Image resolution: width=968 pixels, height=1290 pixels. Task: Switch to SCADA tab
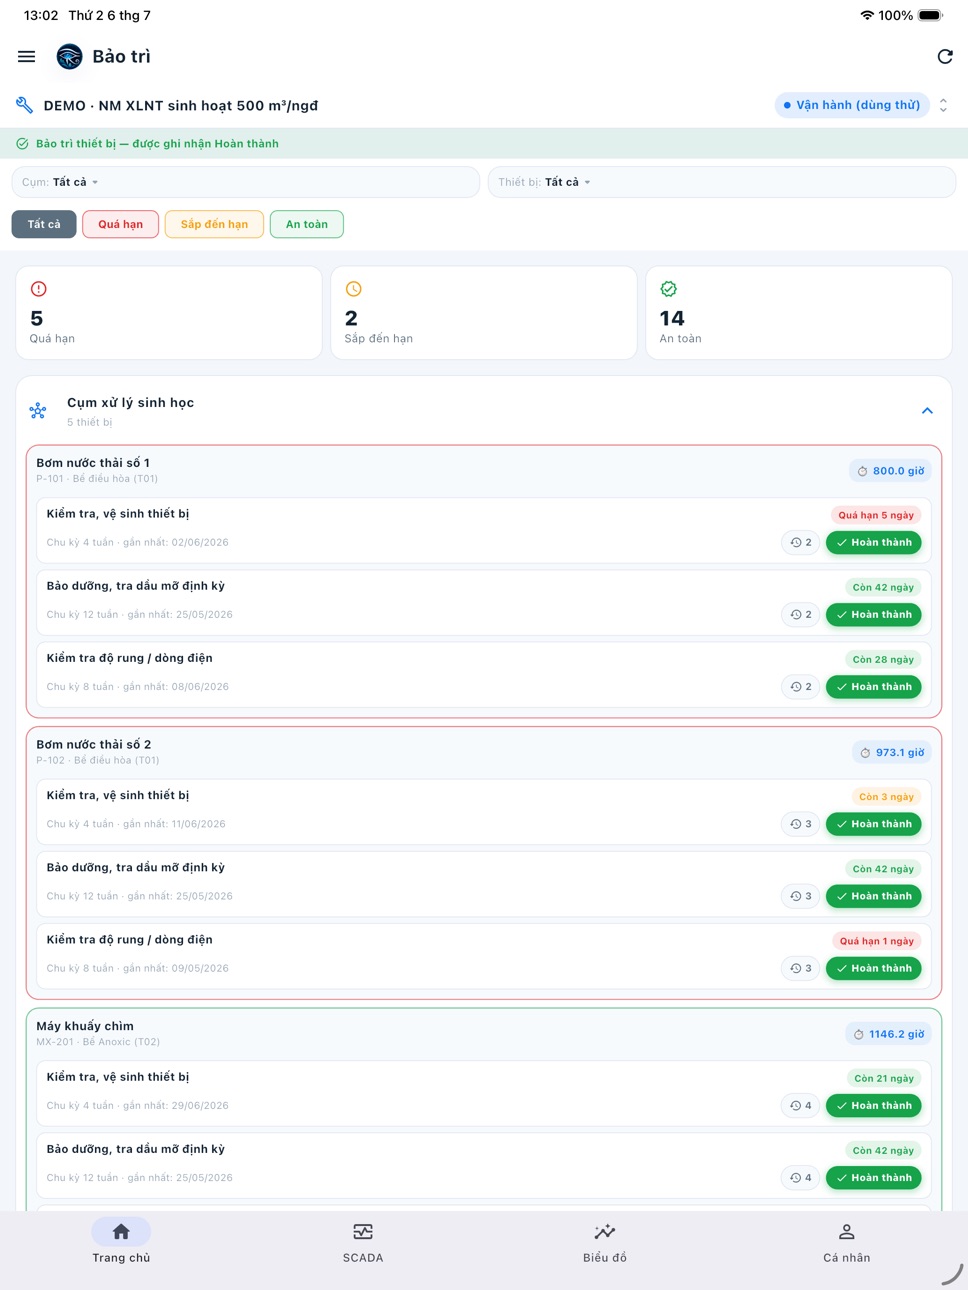pos(363,1242)
